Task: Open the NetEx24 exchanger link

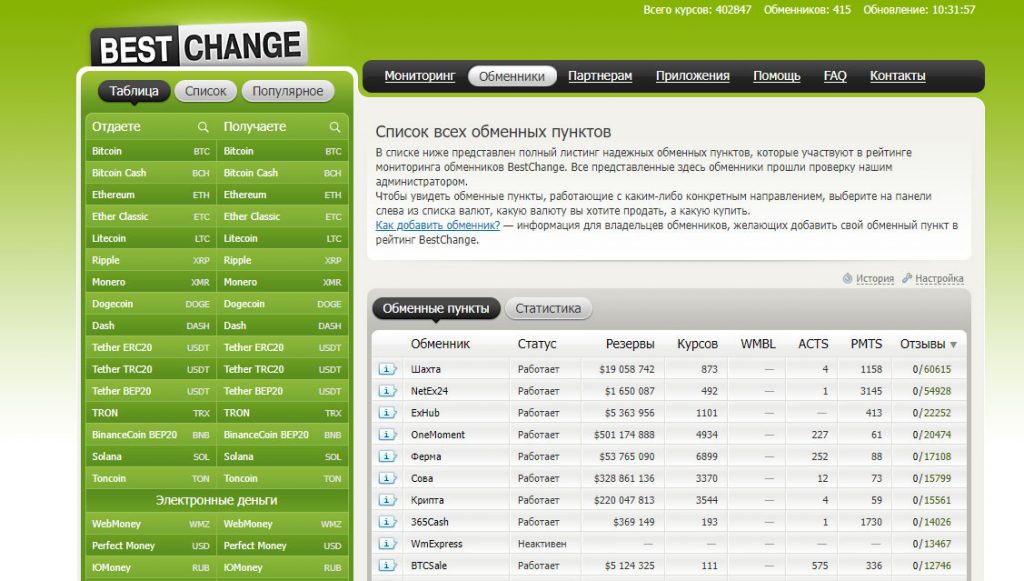Action: [429, 391]
